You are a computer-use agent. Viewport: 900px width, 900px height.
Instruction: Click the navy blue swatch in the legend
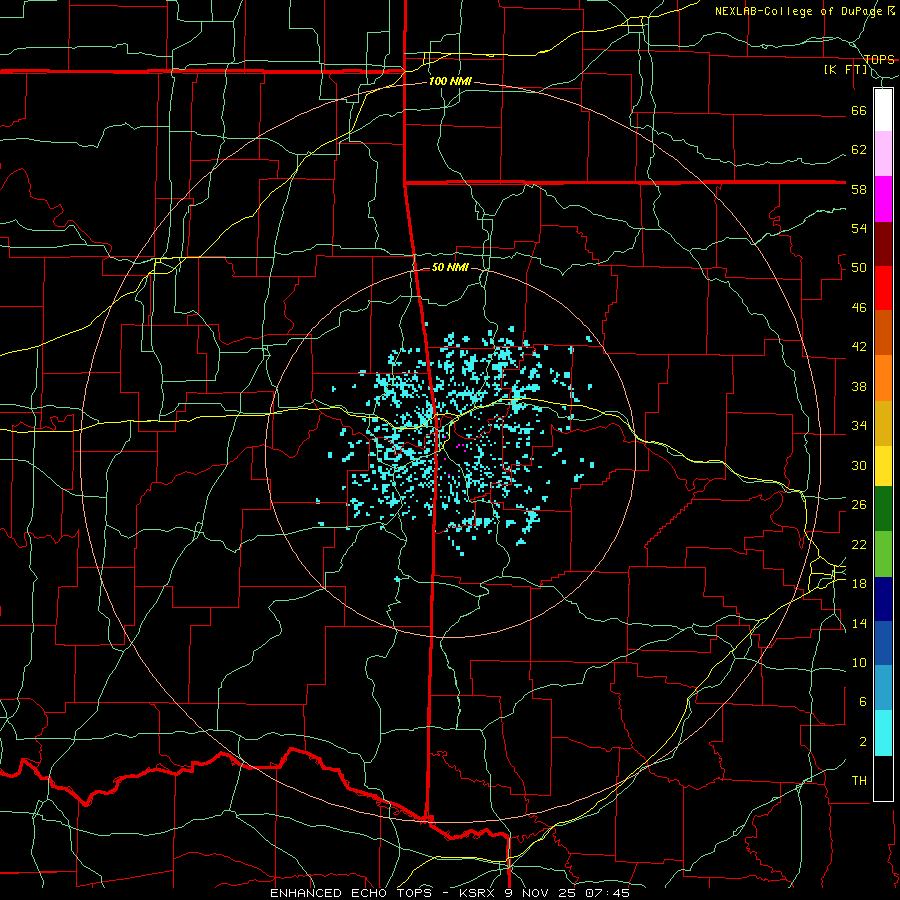883,599
